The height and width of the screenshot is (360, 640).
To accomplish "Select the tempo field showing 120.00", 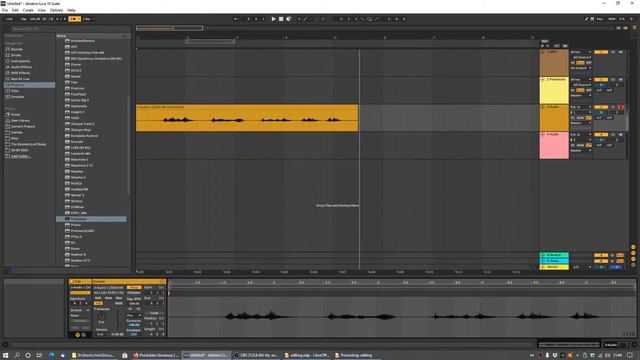I will click(35, 19).
